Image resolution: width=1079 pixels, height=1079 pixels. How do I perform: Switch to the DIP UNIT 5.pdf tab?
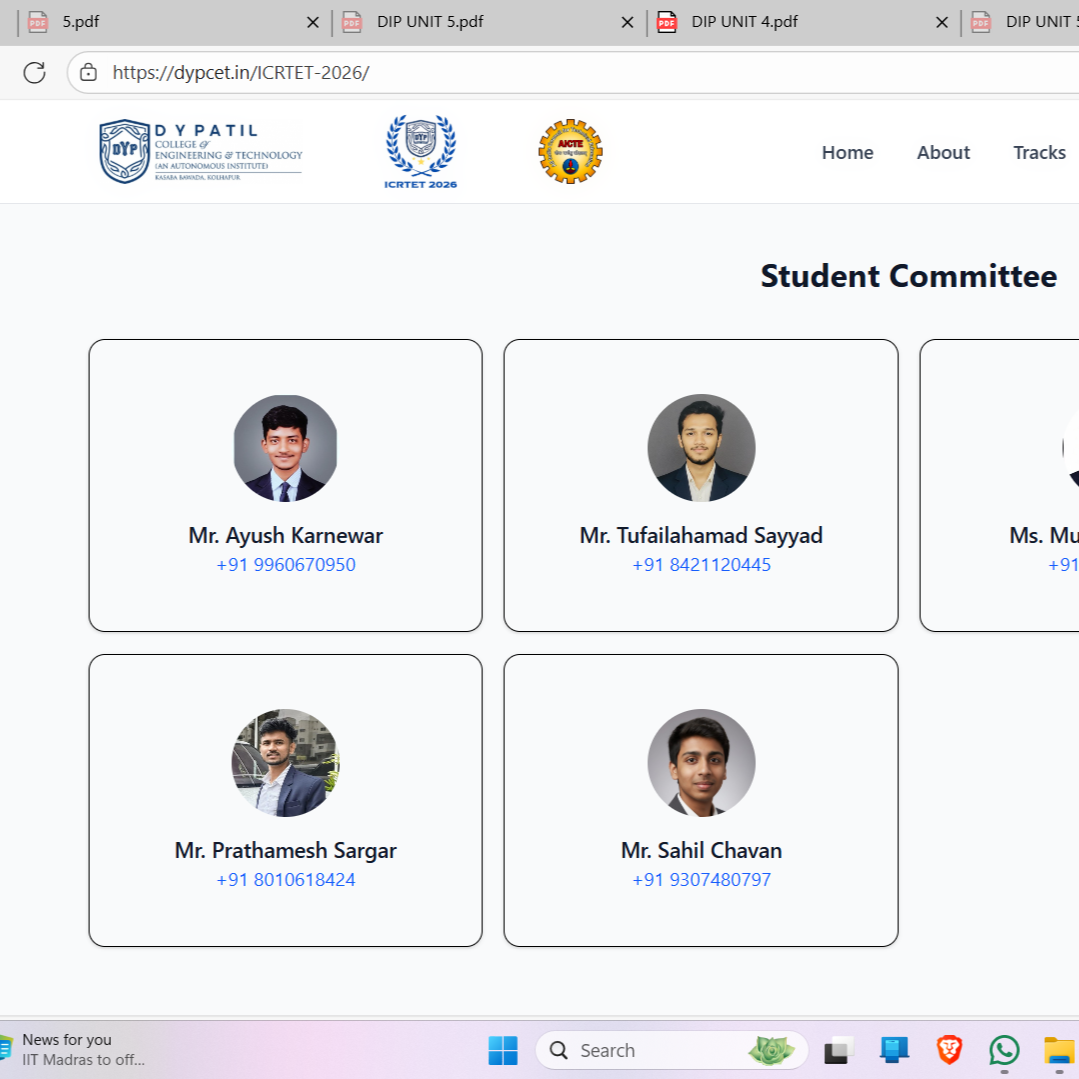[x=430, y=21]
